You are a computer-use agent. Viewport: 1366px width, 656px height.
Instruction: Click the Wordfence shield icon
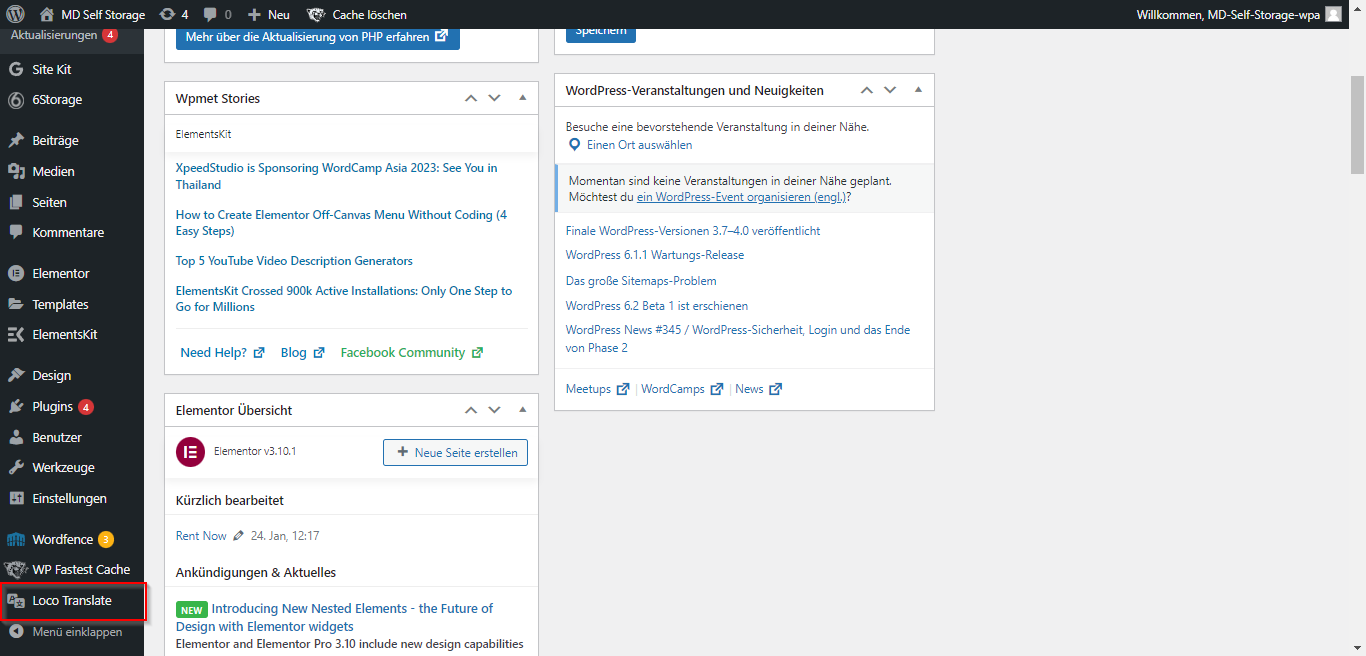click(16, 539)
